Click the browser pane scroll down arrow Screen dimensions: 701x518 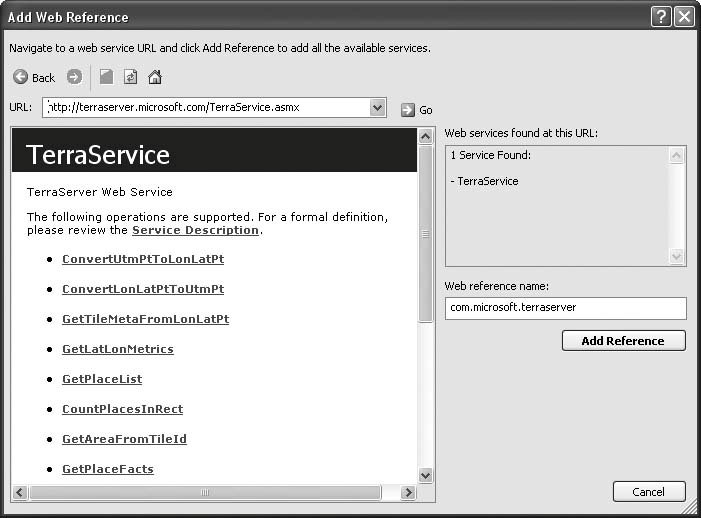[425, 475]
